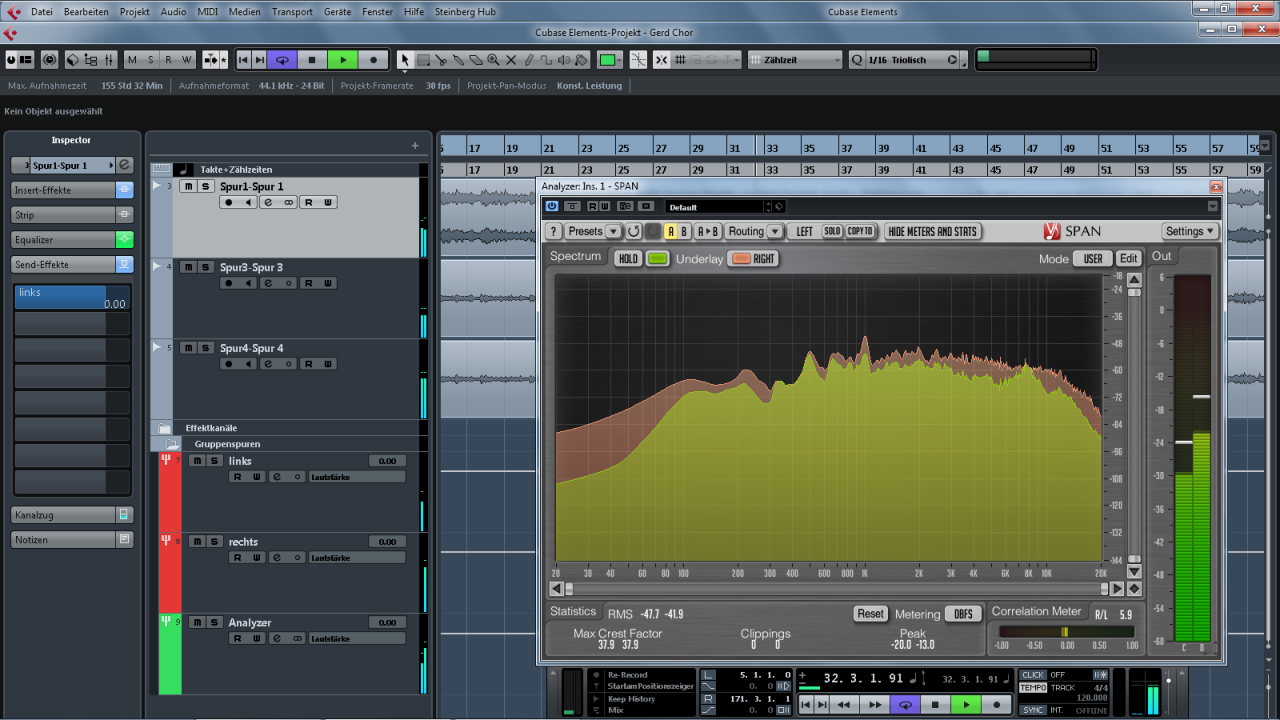Click SPAN reset circular arrow icon
The width and height of the screenshot is (1280, 720).
click(x=634, y=231)
